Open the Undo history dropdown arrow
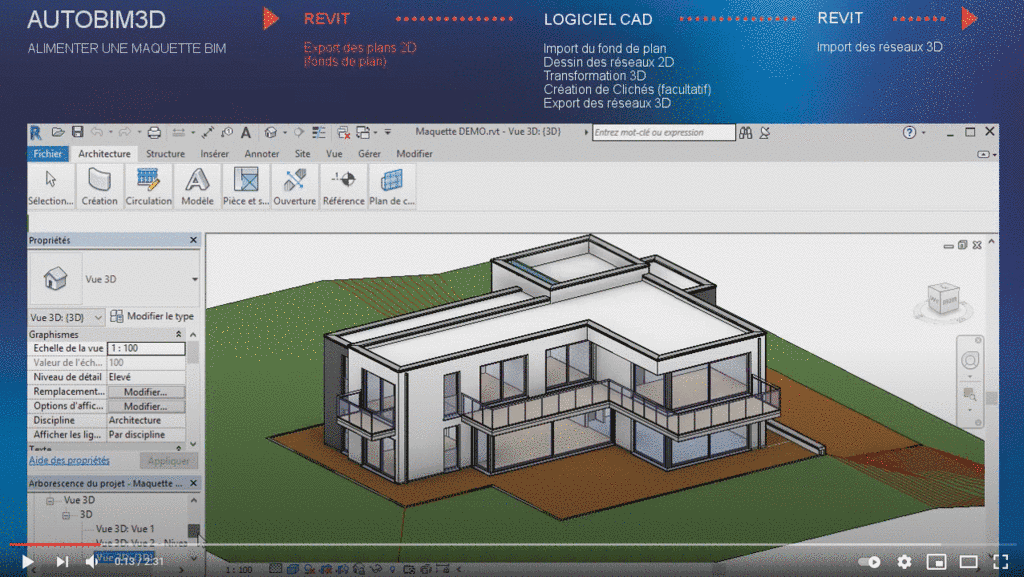Image resolution: width=1024 pixels, height=577 pixels. pyautogui.click(x=110, y=133)
